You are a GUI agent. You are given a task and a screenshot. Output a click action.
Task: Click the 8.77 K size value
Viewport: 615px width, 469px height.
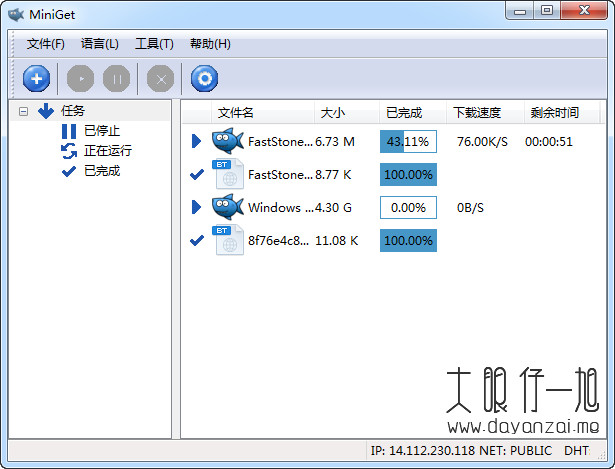point(333,175)
